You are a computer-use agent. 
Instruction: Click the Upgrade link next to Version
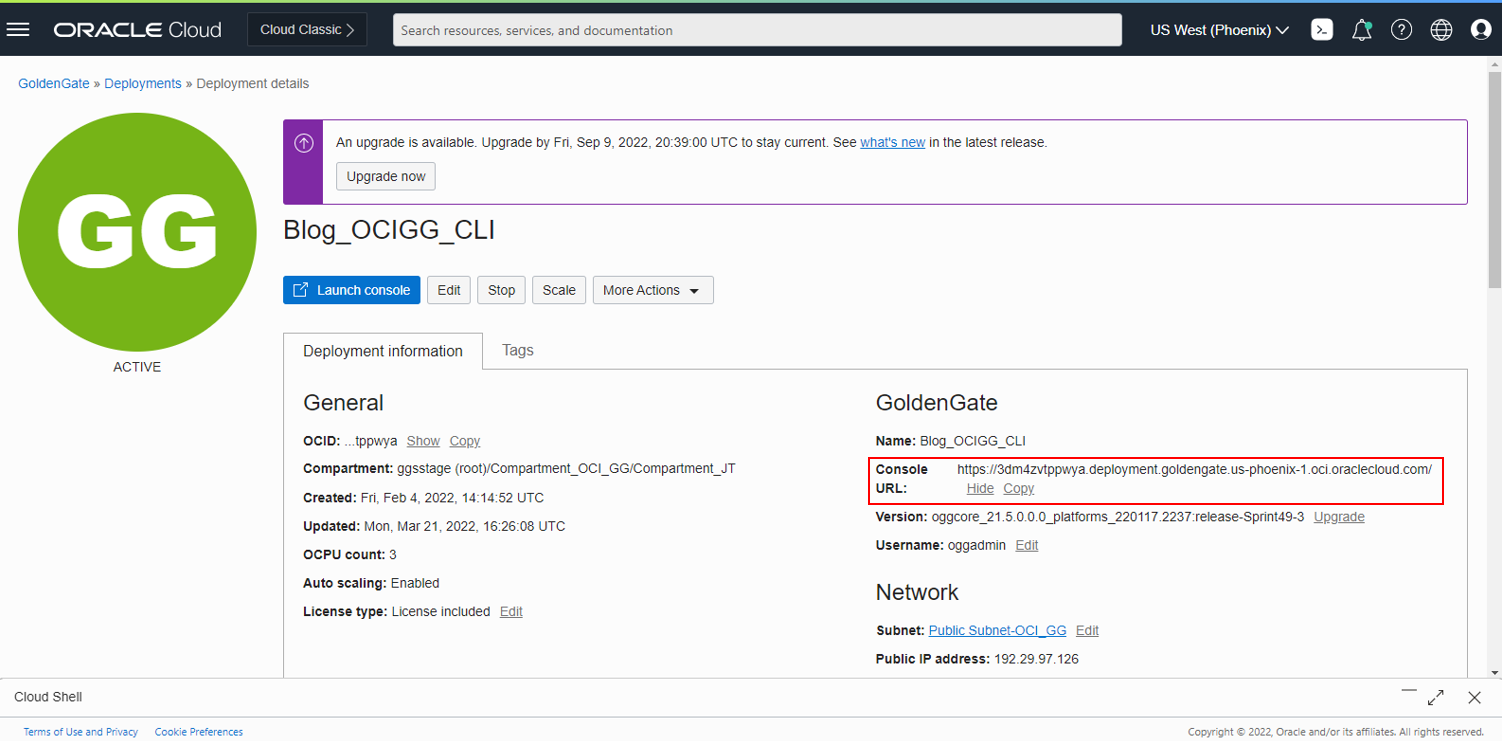[1339, 517]
